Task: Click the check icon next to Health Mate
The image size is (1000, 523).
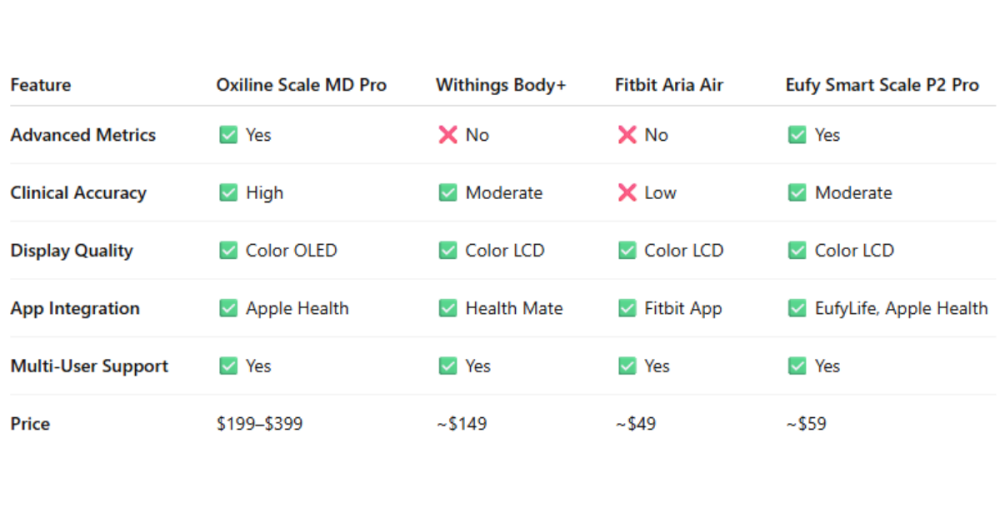Action: 448,308
